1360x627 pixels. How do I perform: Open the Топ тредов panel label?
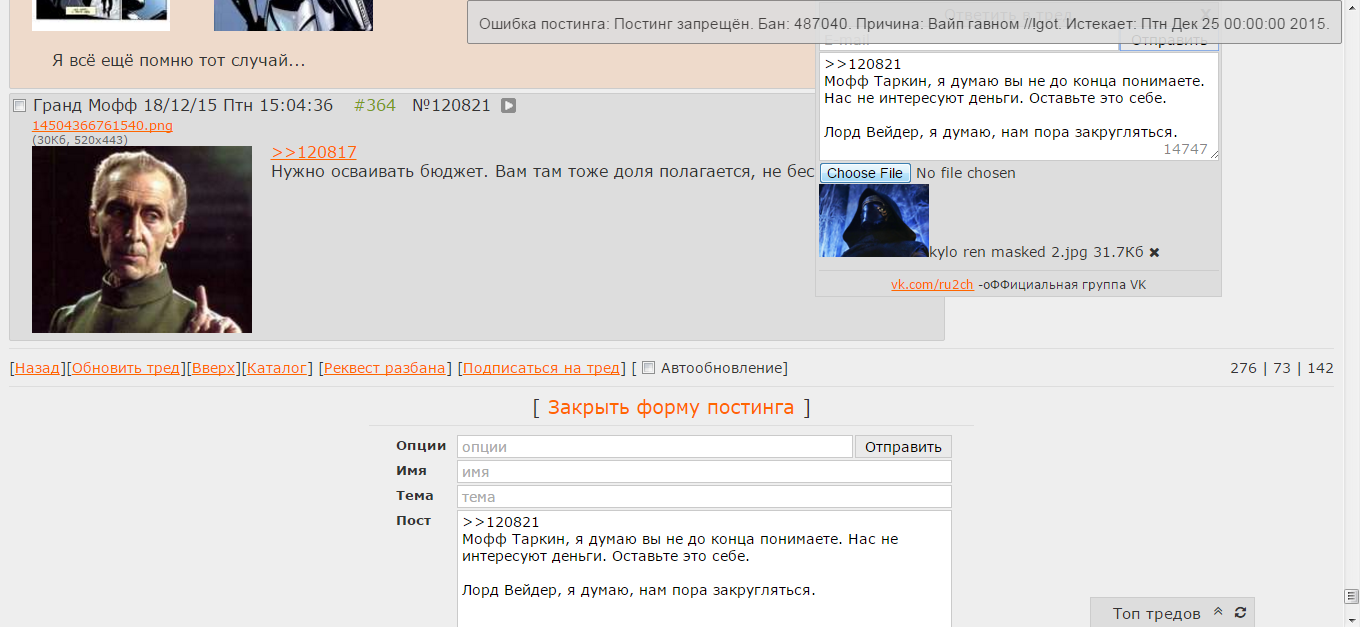[x=1156, y=613]
